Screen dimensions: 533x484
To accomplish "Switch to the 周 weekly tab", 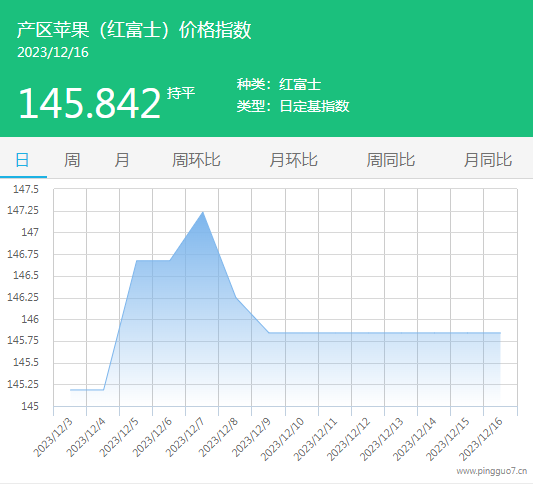I will pos(72,160).
